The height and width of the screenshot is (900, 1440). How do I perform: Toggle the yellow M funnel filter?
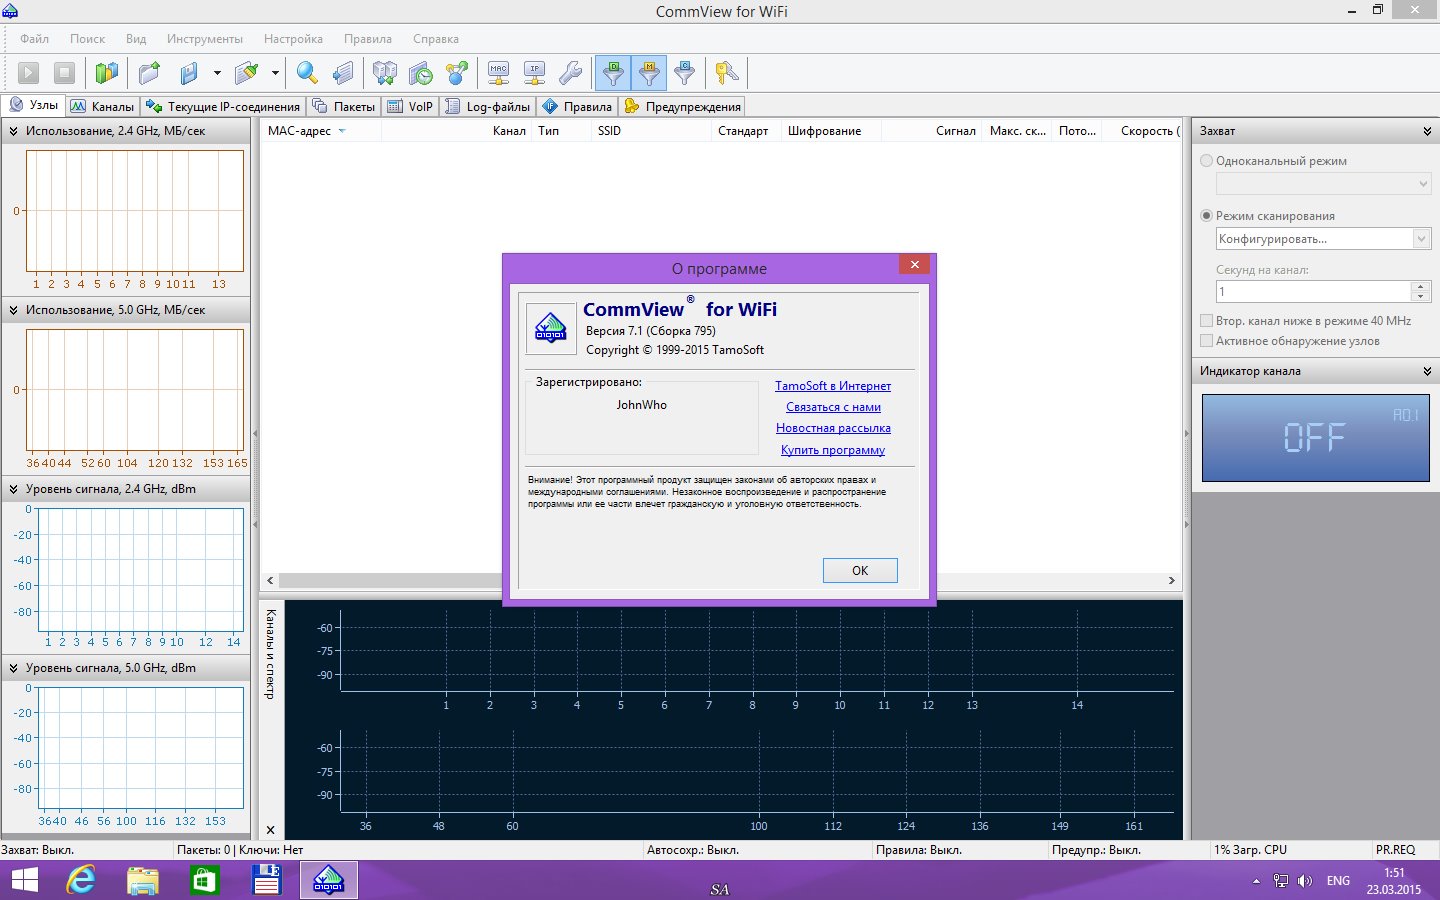pyautogui.click(x=649, y=73)
